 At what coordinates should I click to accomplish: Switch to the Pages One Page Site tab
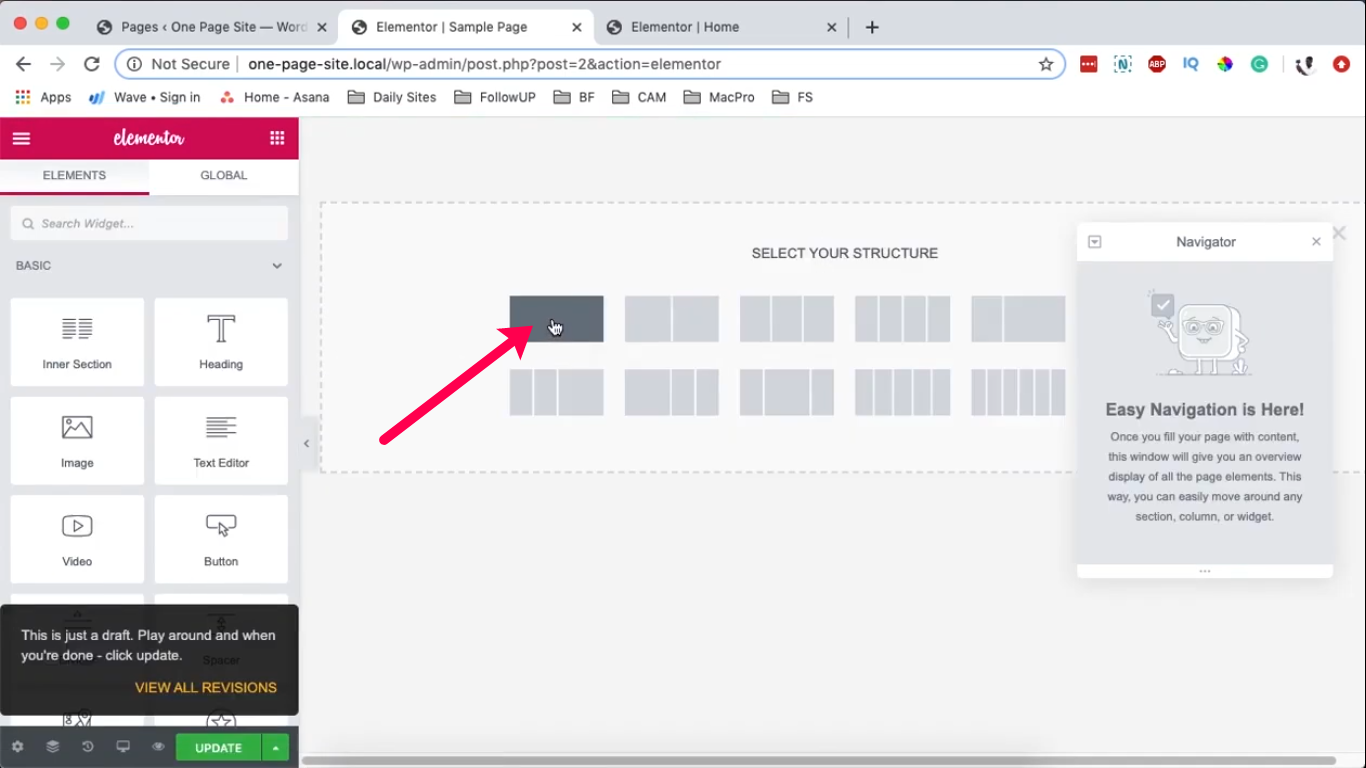213,27
